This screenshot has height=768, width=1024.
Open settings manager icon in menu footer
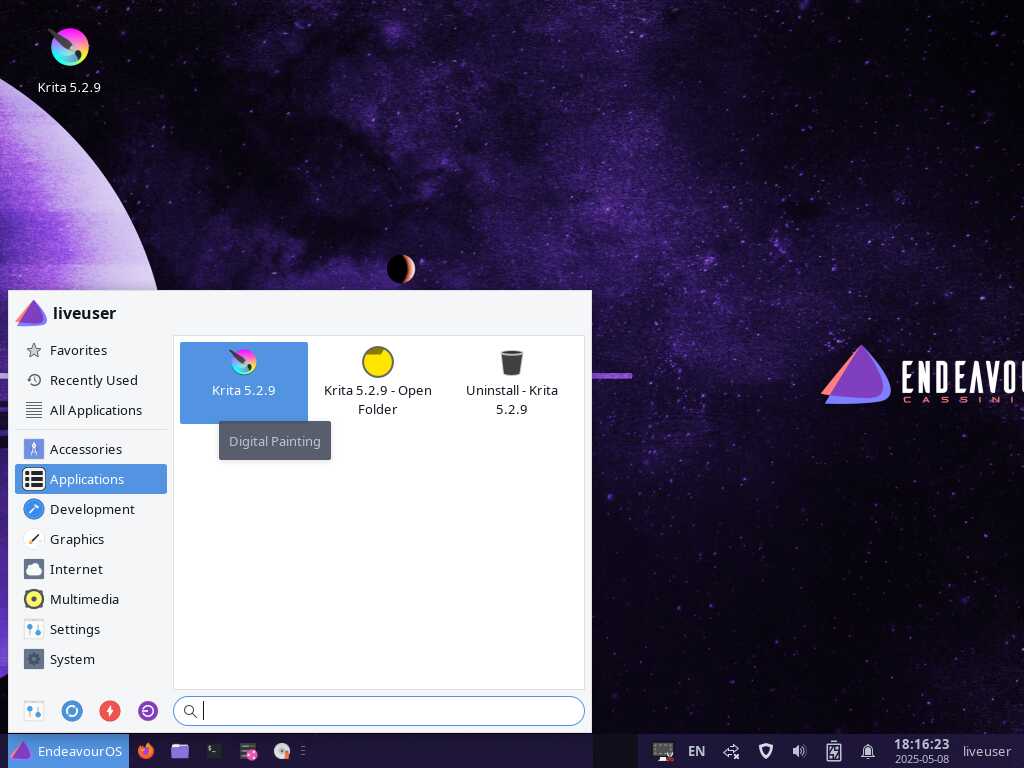34,711
